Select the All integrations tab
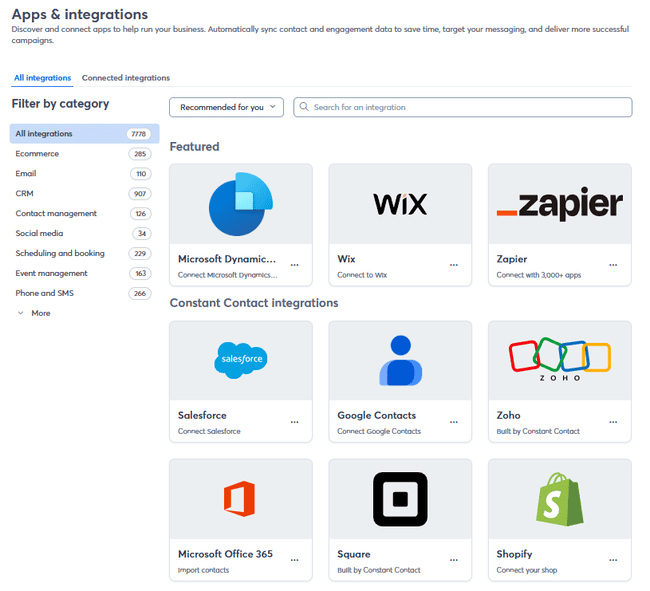The width and height of the screenshot is (650, 591). 42,78
